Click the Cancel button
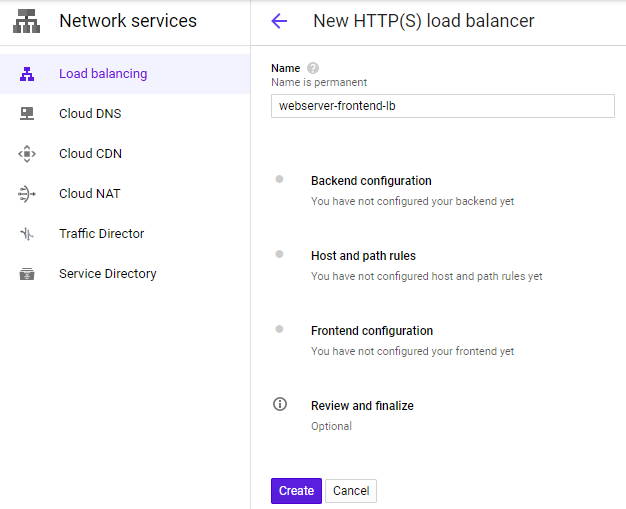The height and width of the screenshot is (509, 626). click(351, 491)
